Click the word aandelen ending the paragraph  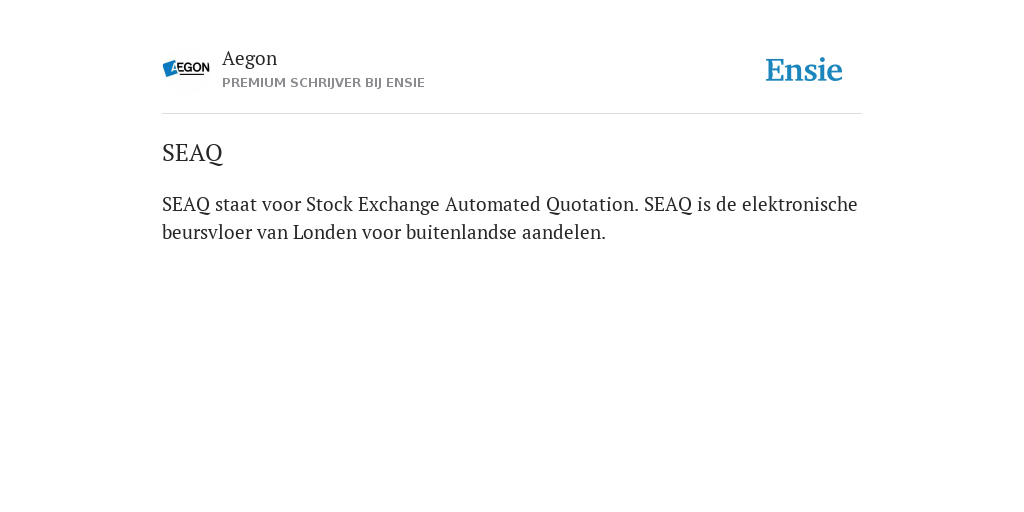[x=562, y=232]
